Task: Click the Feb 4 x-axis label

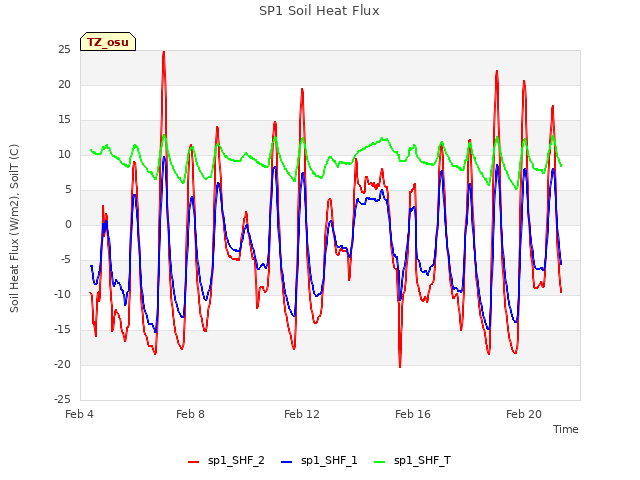Action: click(79, 414)
